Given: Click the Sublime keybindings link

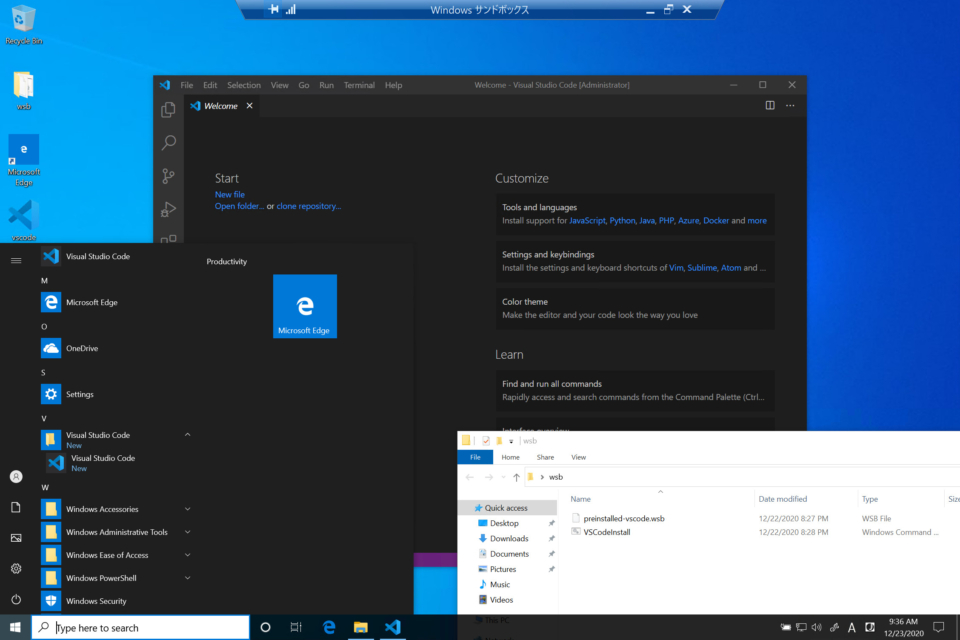Looking at the screenshot, I should [702, 268].
